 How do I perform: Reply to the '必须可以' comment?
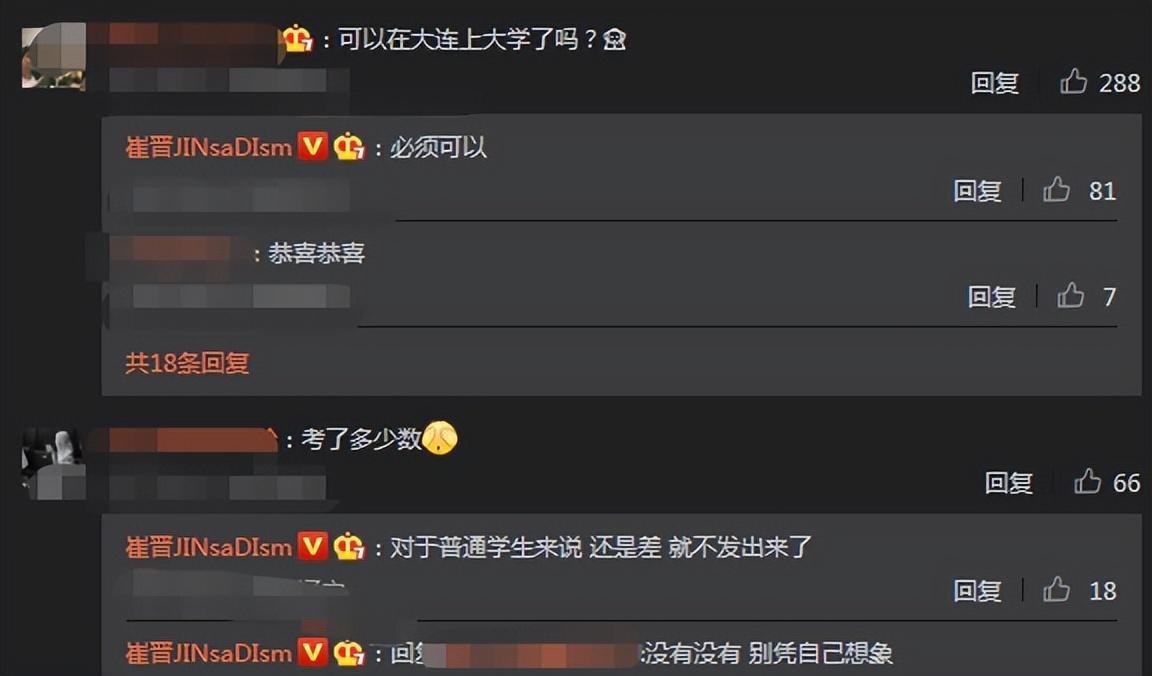pos(977,191)
